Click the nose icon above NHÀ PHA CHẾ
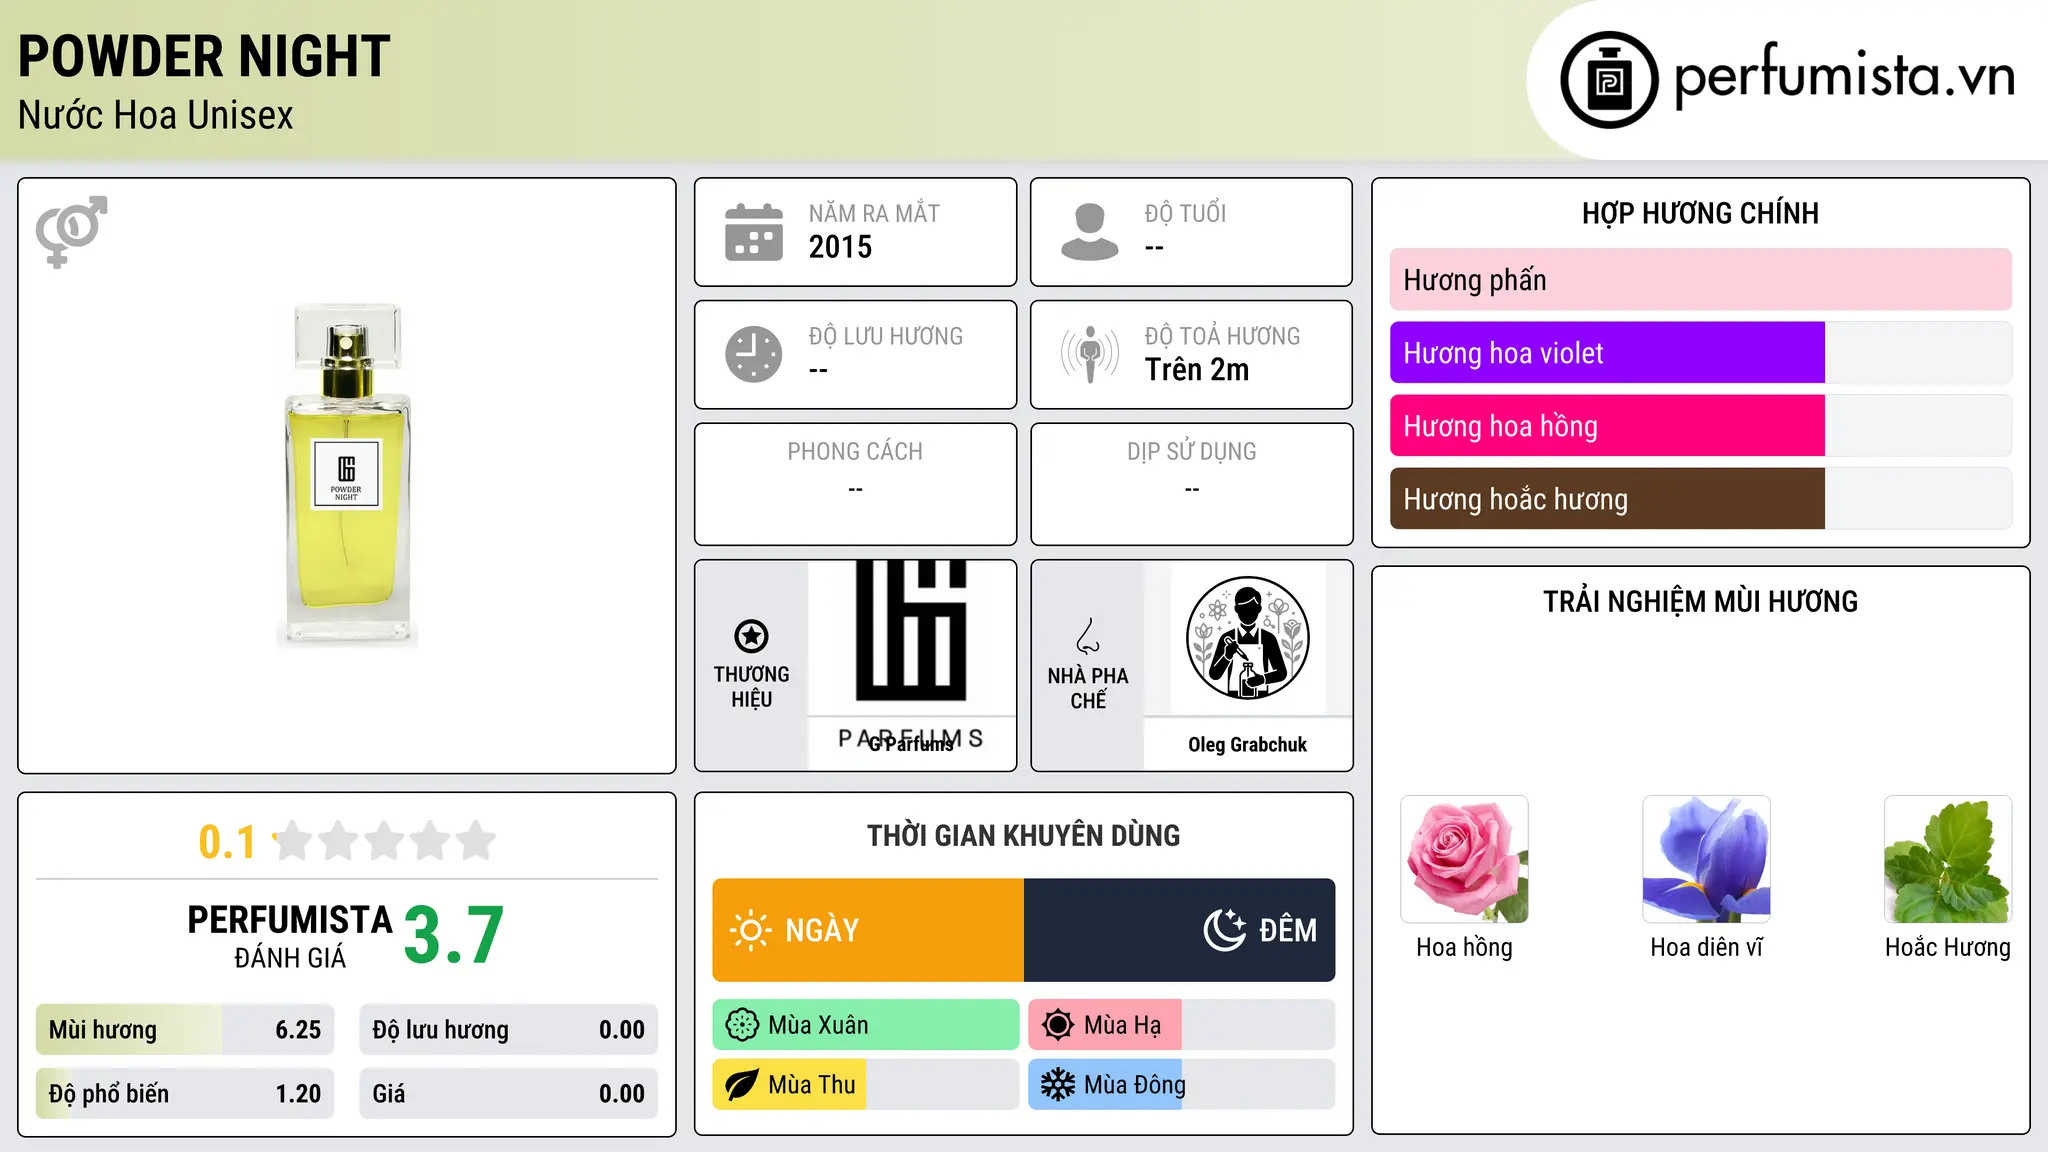This screenshot has height=1152, width=2048. tap(1088, 636)
